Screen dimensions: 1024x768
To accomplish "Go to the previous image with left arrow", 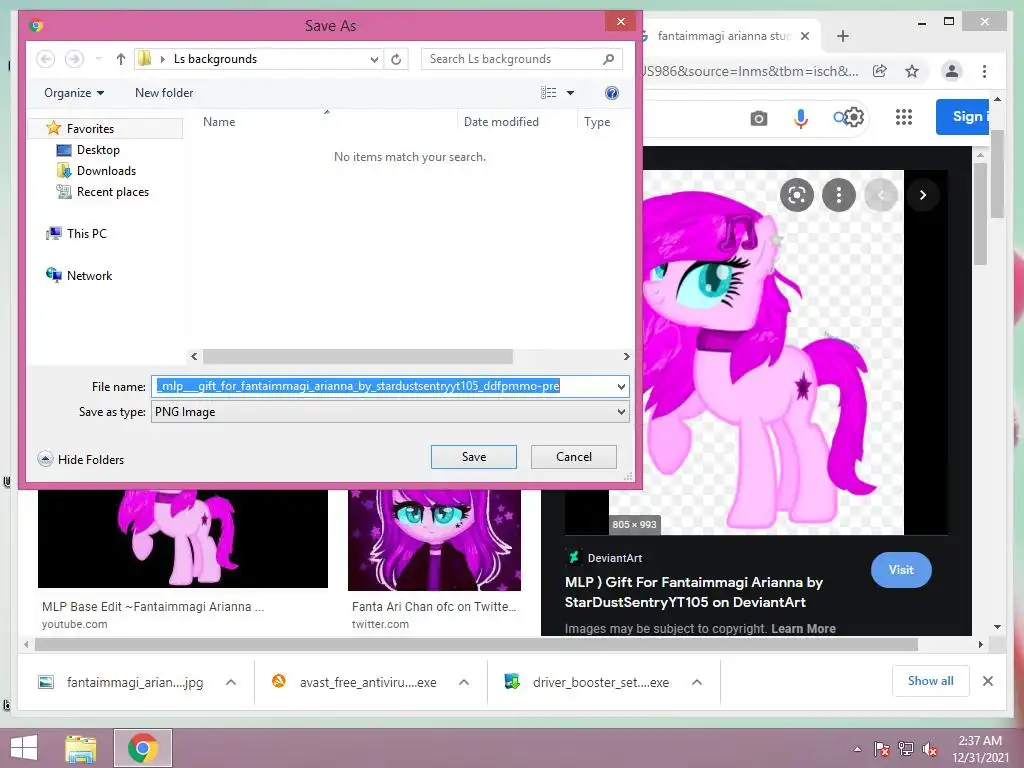I will 881,195.
